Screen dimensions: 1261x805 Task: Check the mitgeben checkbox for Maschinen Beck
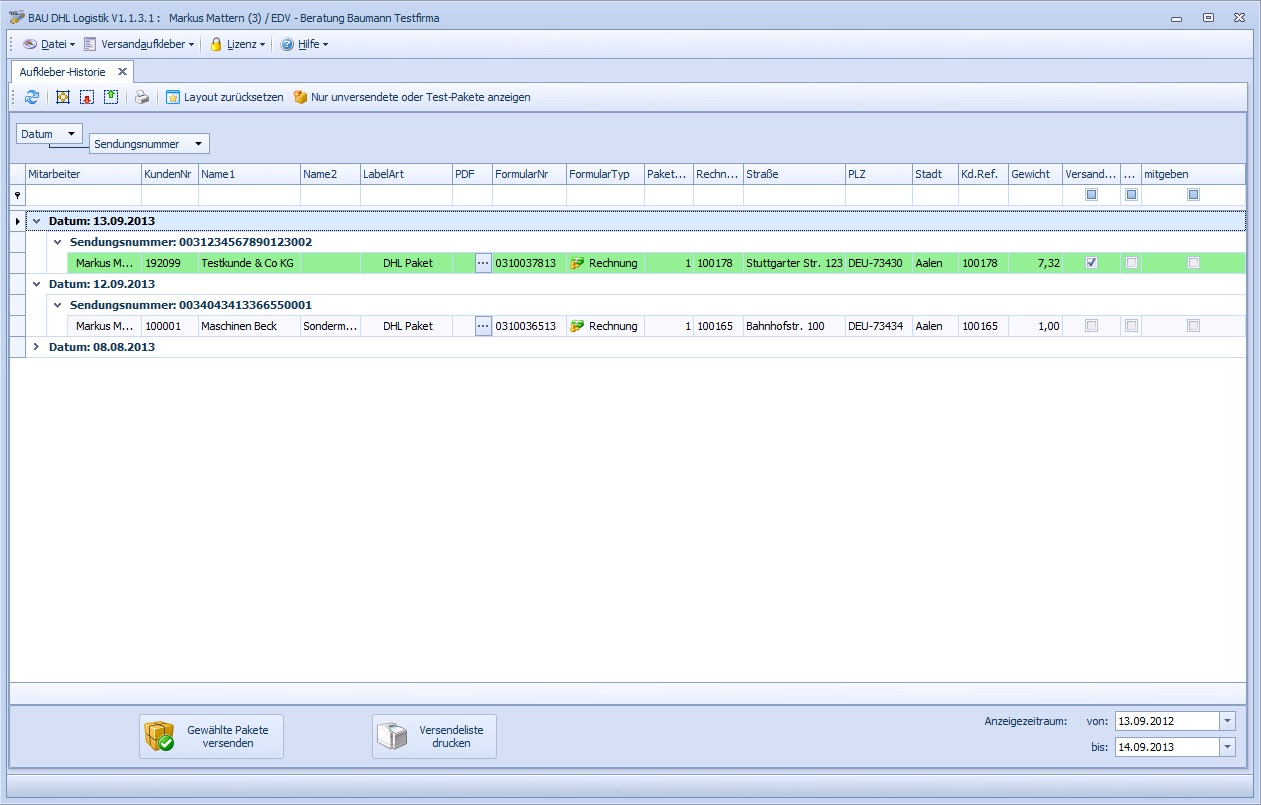point(1193,326)
